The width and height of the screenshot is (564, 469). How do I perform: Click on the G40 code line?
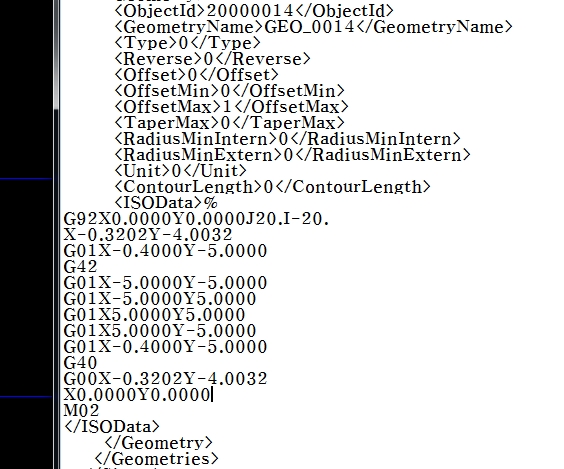pos(80,363)
